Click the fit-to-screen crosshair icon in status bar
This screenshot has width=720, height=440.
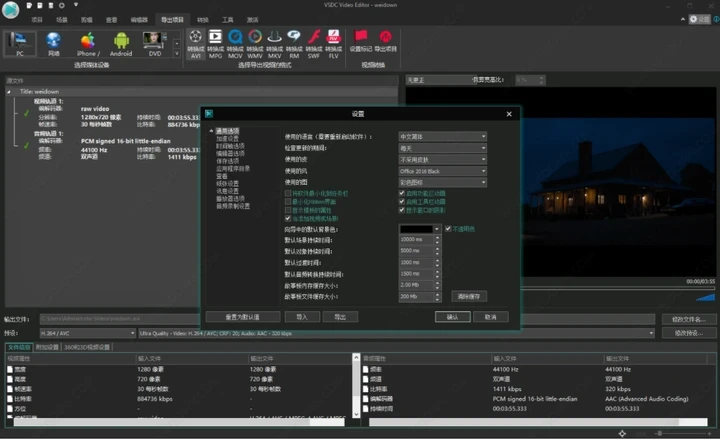622,434
